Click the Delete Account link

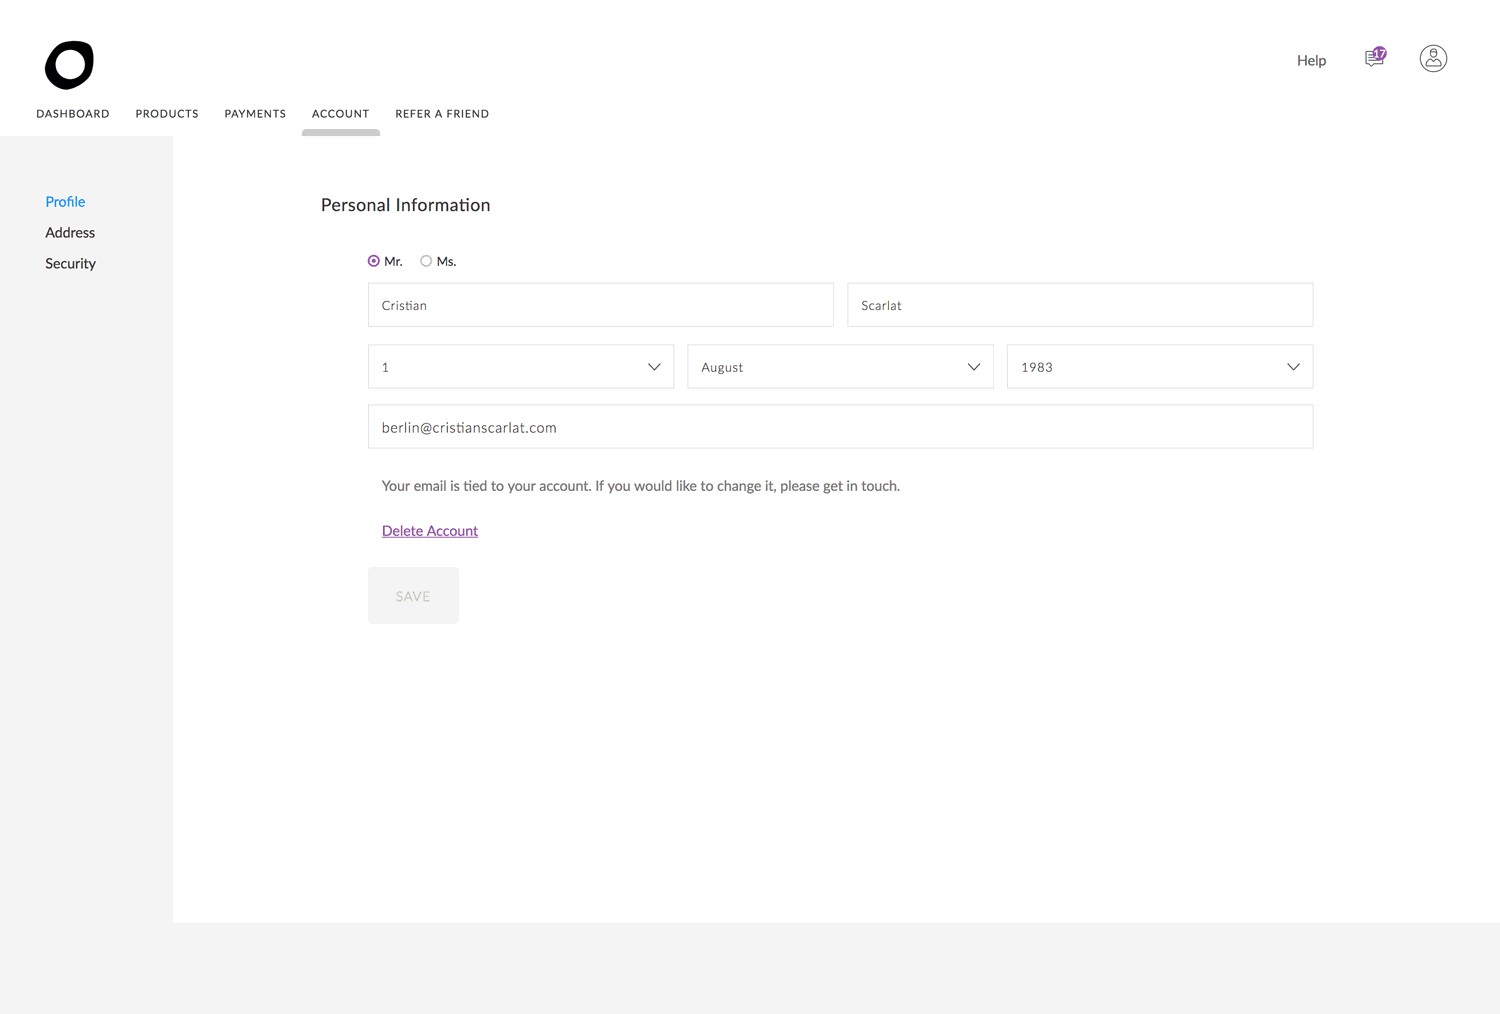coord(430,531)
